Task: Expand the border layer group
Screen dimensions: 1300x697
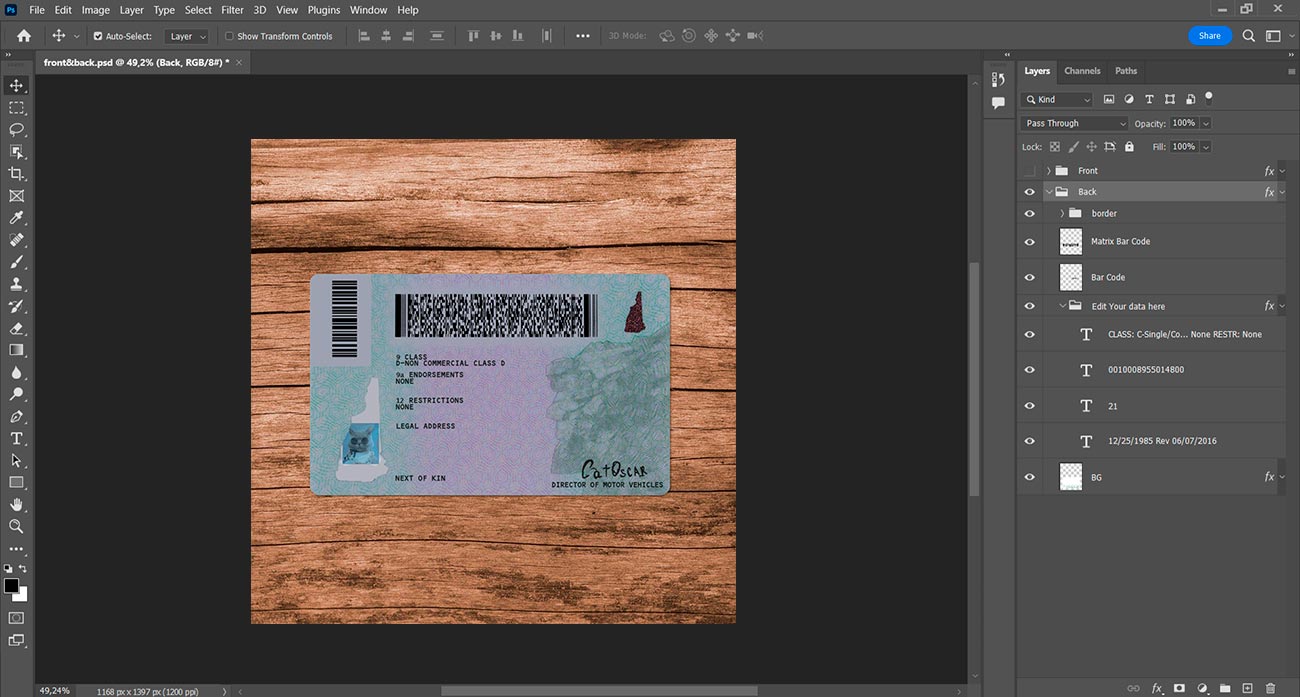Action: (x=1062, y=213)
